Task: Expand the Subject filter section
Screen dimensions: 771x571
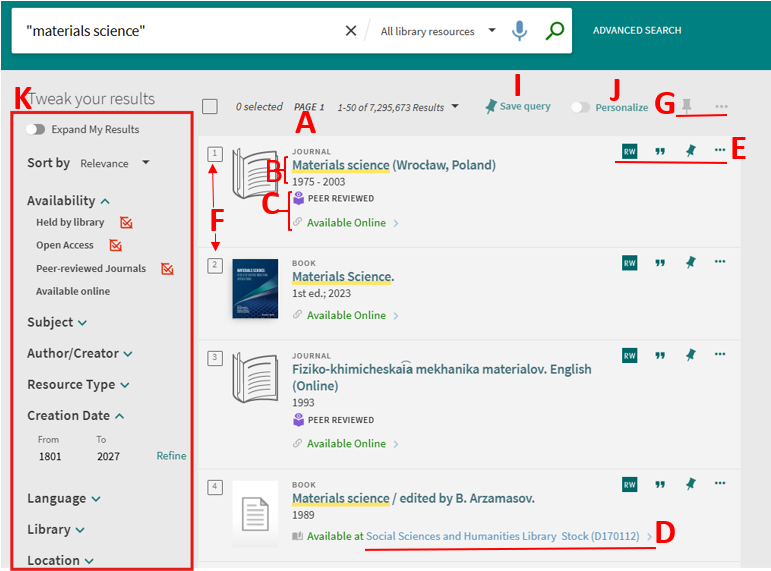Action: (x=57, y=322)
